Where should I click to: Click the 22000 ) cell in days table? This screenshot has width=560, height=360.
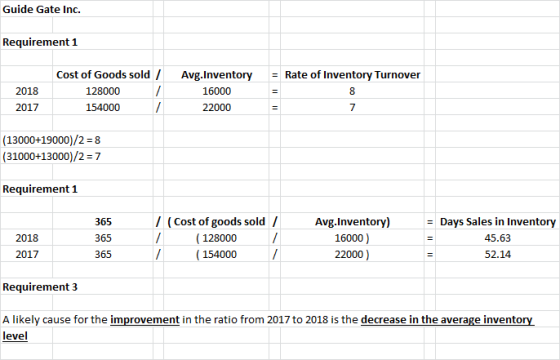coord(352,255)
